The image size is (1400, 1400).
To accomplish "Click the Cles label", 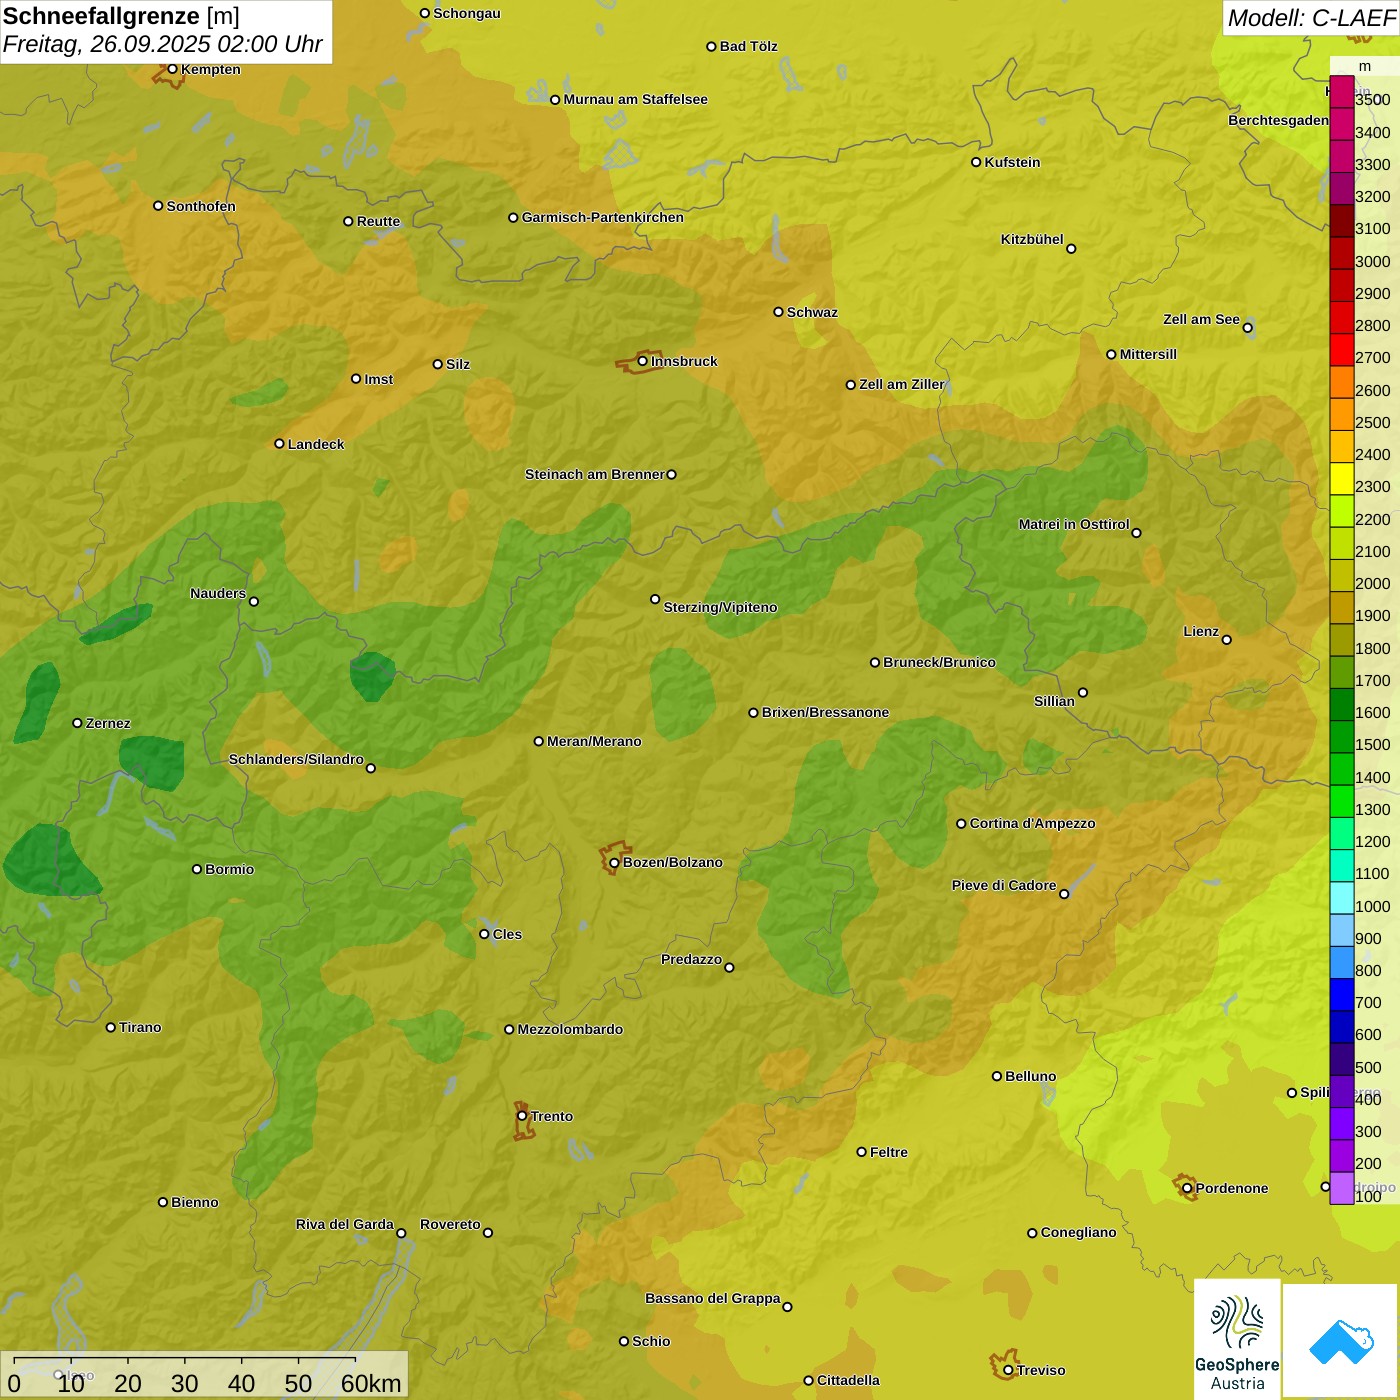I will click(x=508, y=934).
